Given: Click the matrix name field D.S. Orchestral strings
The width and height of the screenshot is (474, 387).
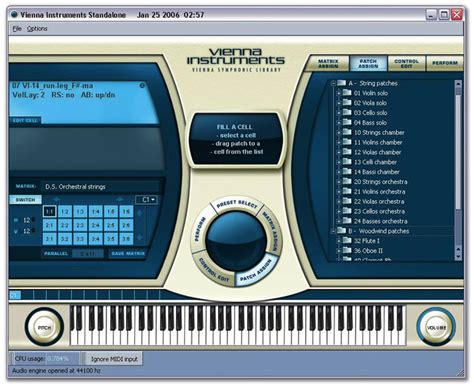Looking at the screenshot, I should (100, 187).
